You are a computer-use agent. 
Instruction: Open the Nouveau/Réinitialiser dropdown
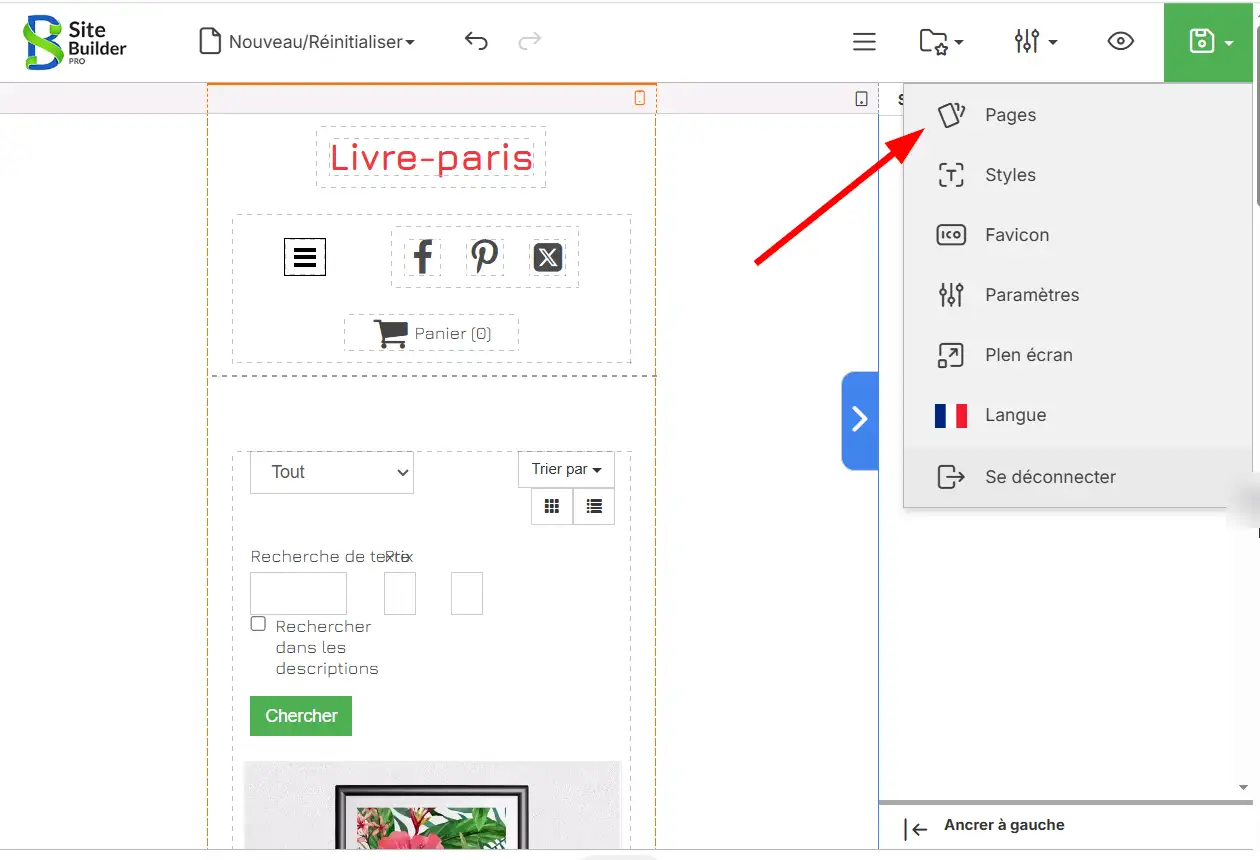click(307, 42)
